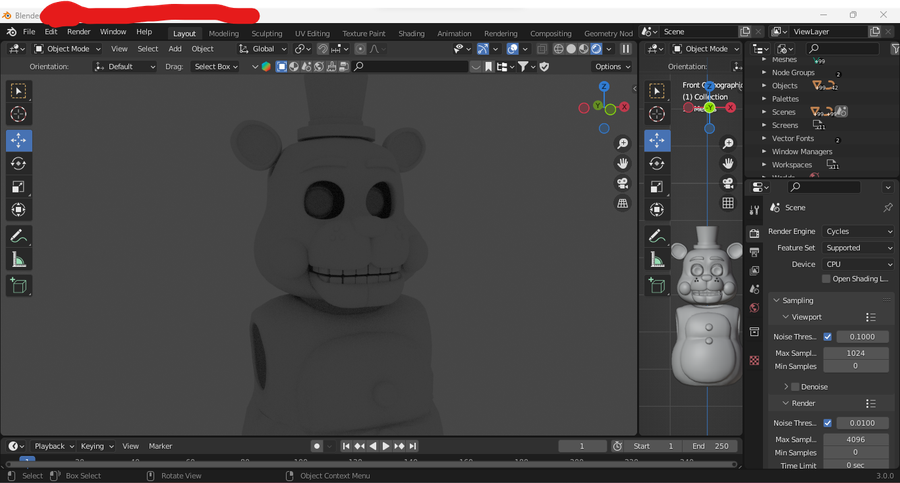Screen dimensions: 900x483
Task: Expand the Objects row in outliner
Action: point(764,86)
